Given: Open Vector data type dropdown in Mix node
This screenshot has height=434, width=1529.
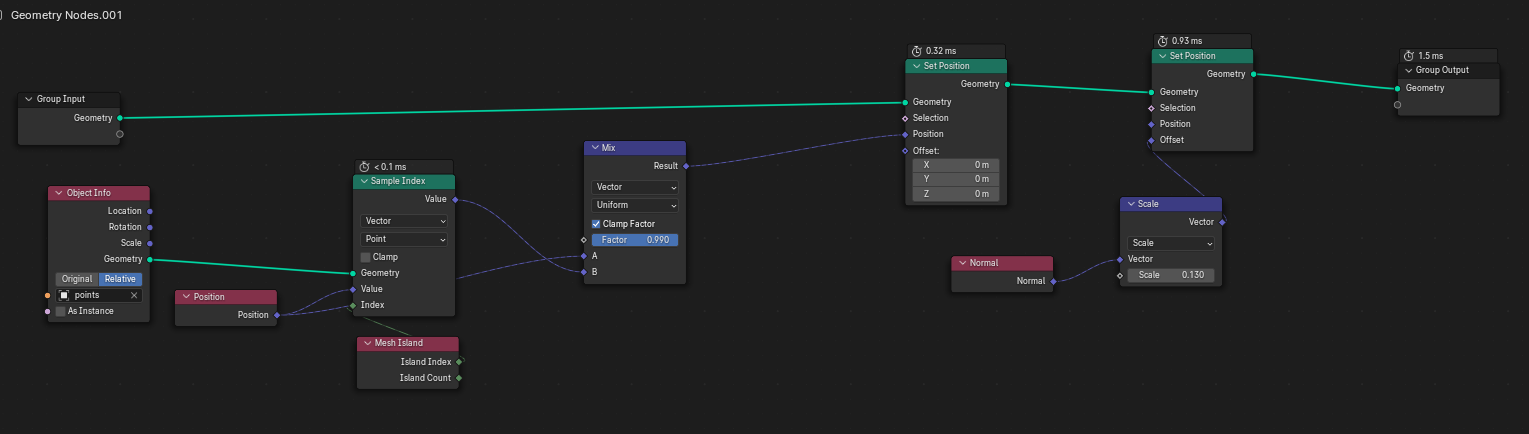Looking at the screenshot, I should pyautogui.click(x=635, y=187).
